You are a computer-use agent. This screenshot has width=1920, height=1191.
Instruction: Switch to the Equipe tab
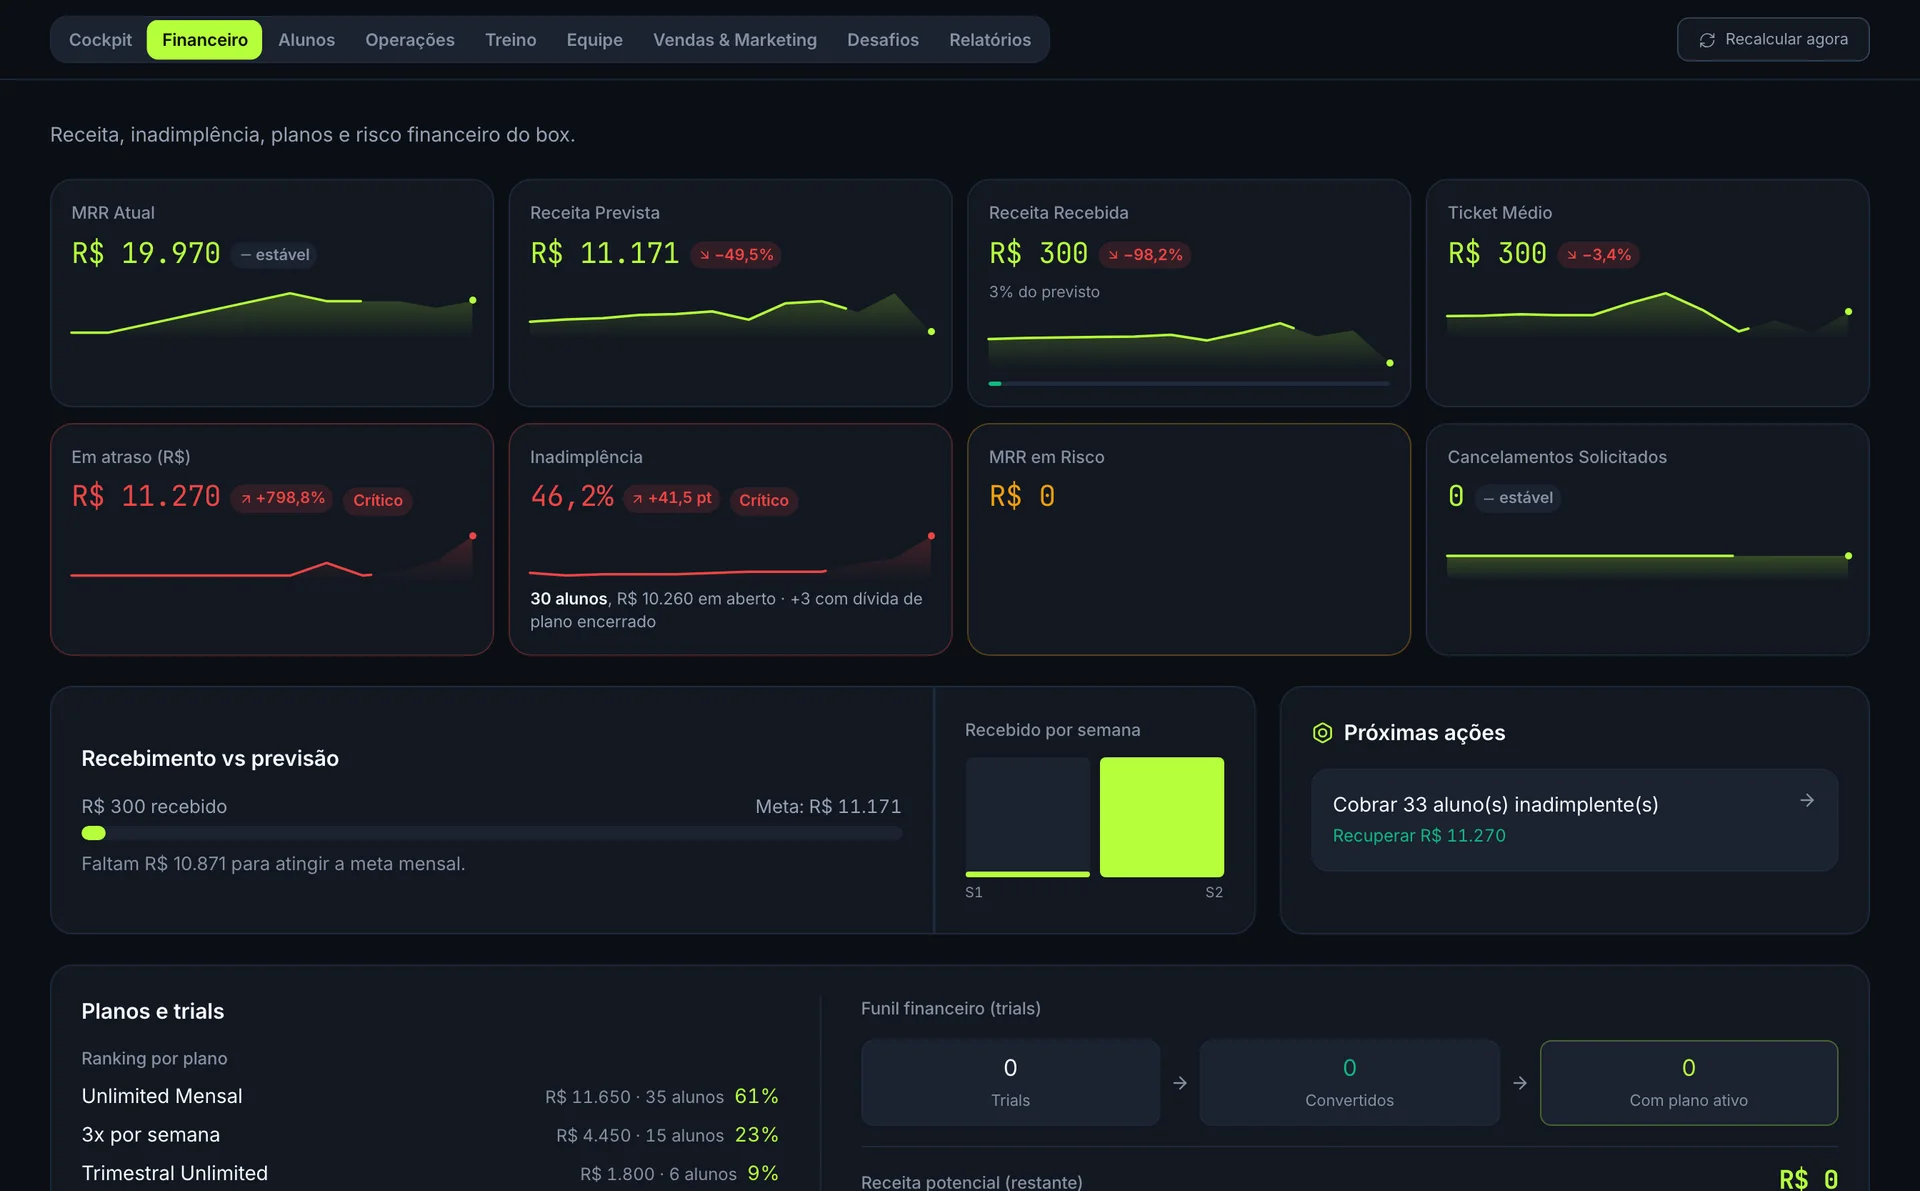[x=595, y=40]
